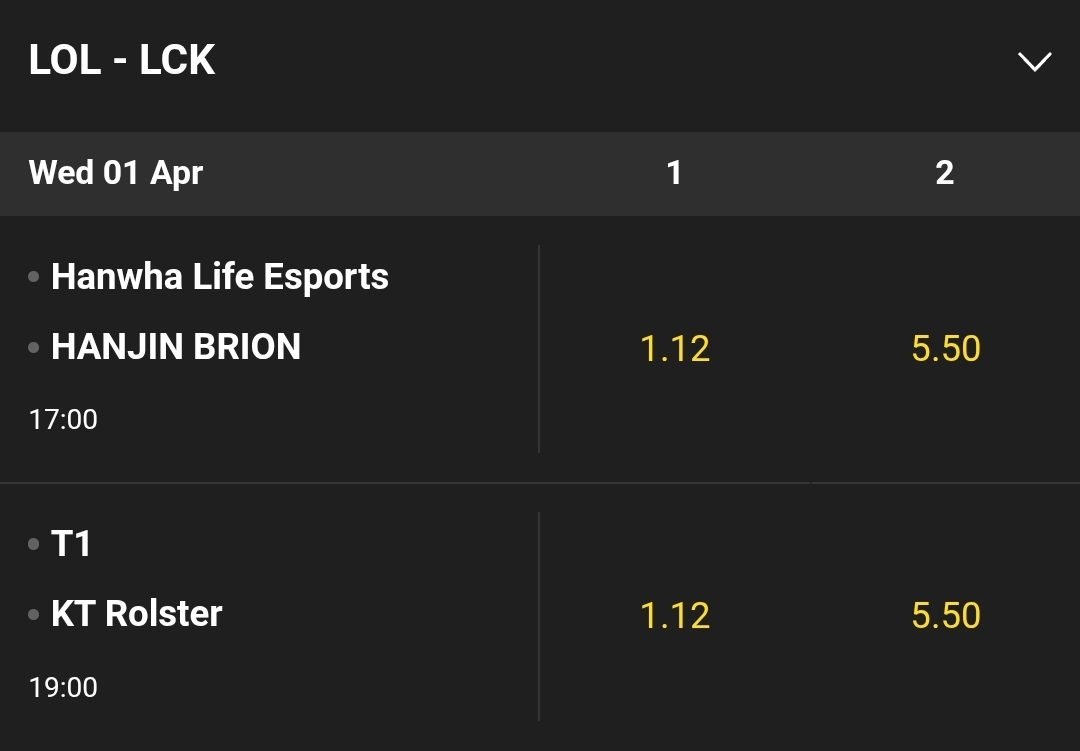
Task: Pick KT Rolster to win at 5.50
Action: (946, 616)
